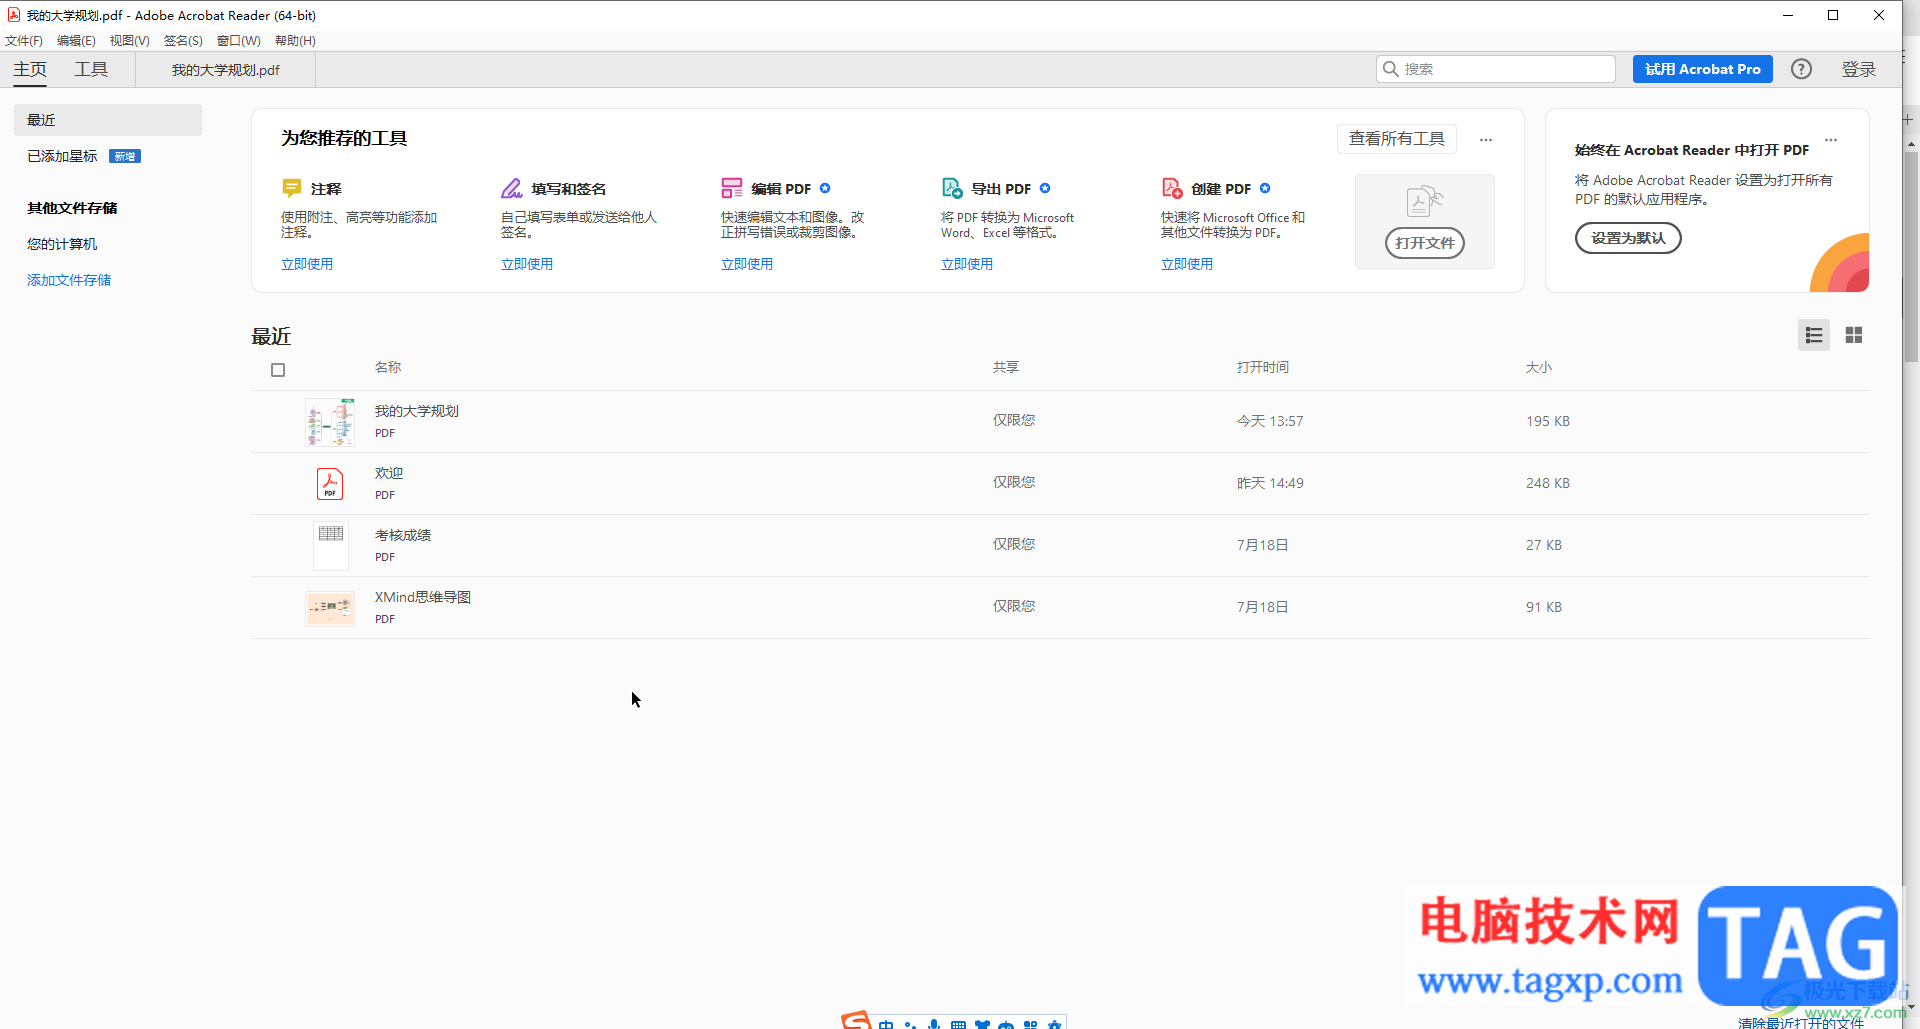Click the search magnifier icon
Image resolution: width=1920 pixels, height=1029 pixels.
point(1391,69)
